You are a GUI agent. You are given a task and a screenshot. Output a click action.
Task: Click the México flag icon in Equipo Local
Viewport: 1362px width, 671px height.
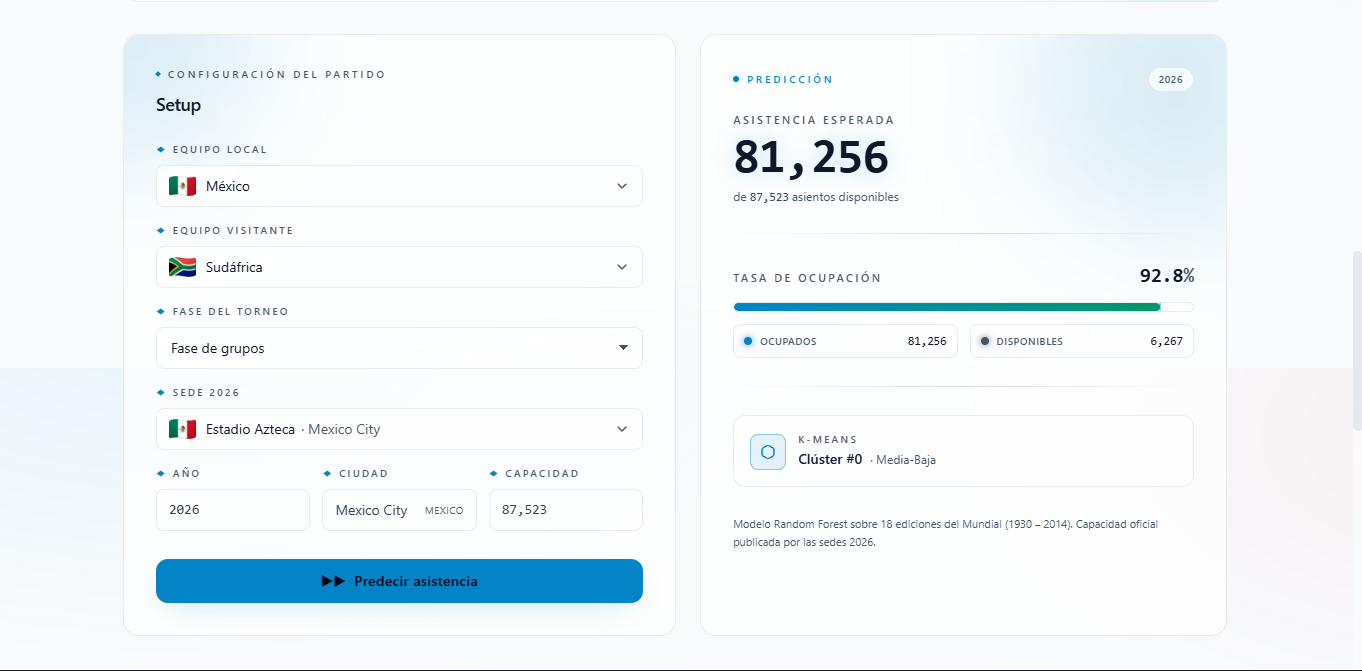pos(182,186)
